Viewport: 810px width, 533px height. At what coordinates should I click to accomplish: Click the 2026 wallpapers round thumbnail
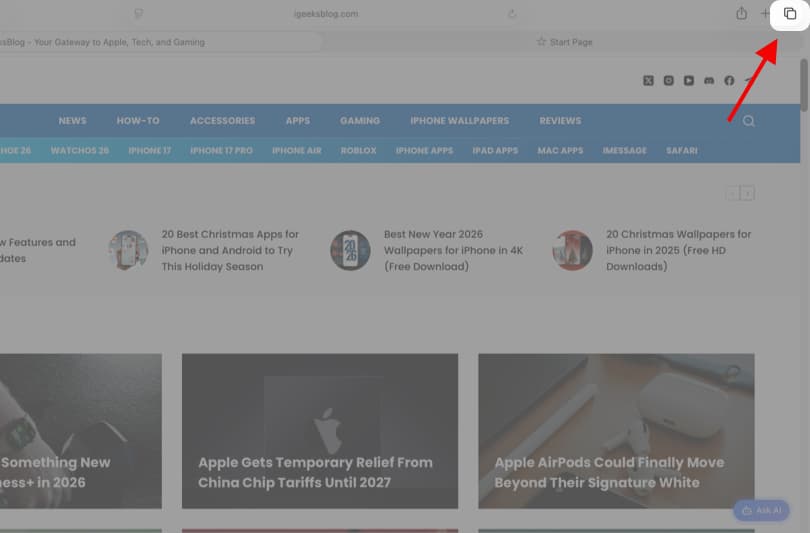tap(350, 250)
